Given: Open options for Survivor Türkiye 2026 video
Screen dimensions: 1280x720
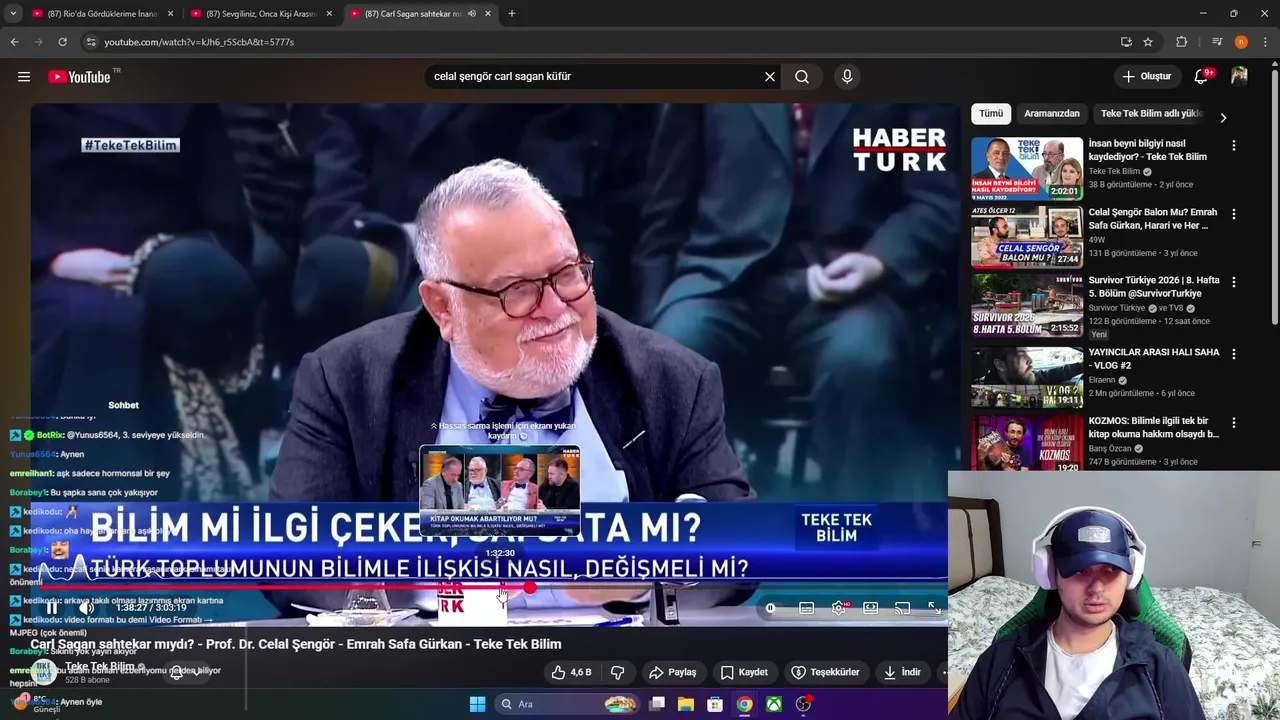Looking at the screenshot, I should pyautogui.click(x=1233, y=283).
